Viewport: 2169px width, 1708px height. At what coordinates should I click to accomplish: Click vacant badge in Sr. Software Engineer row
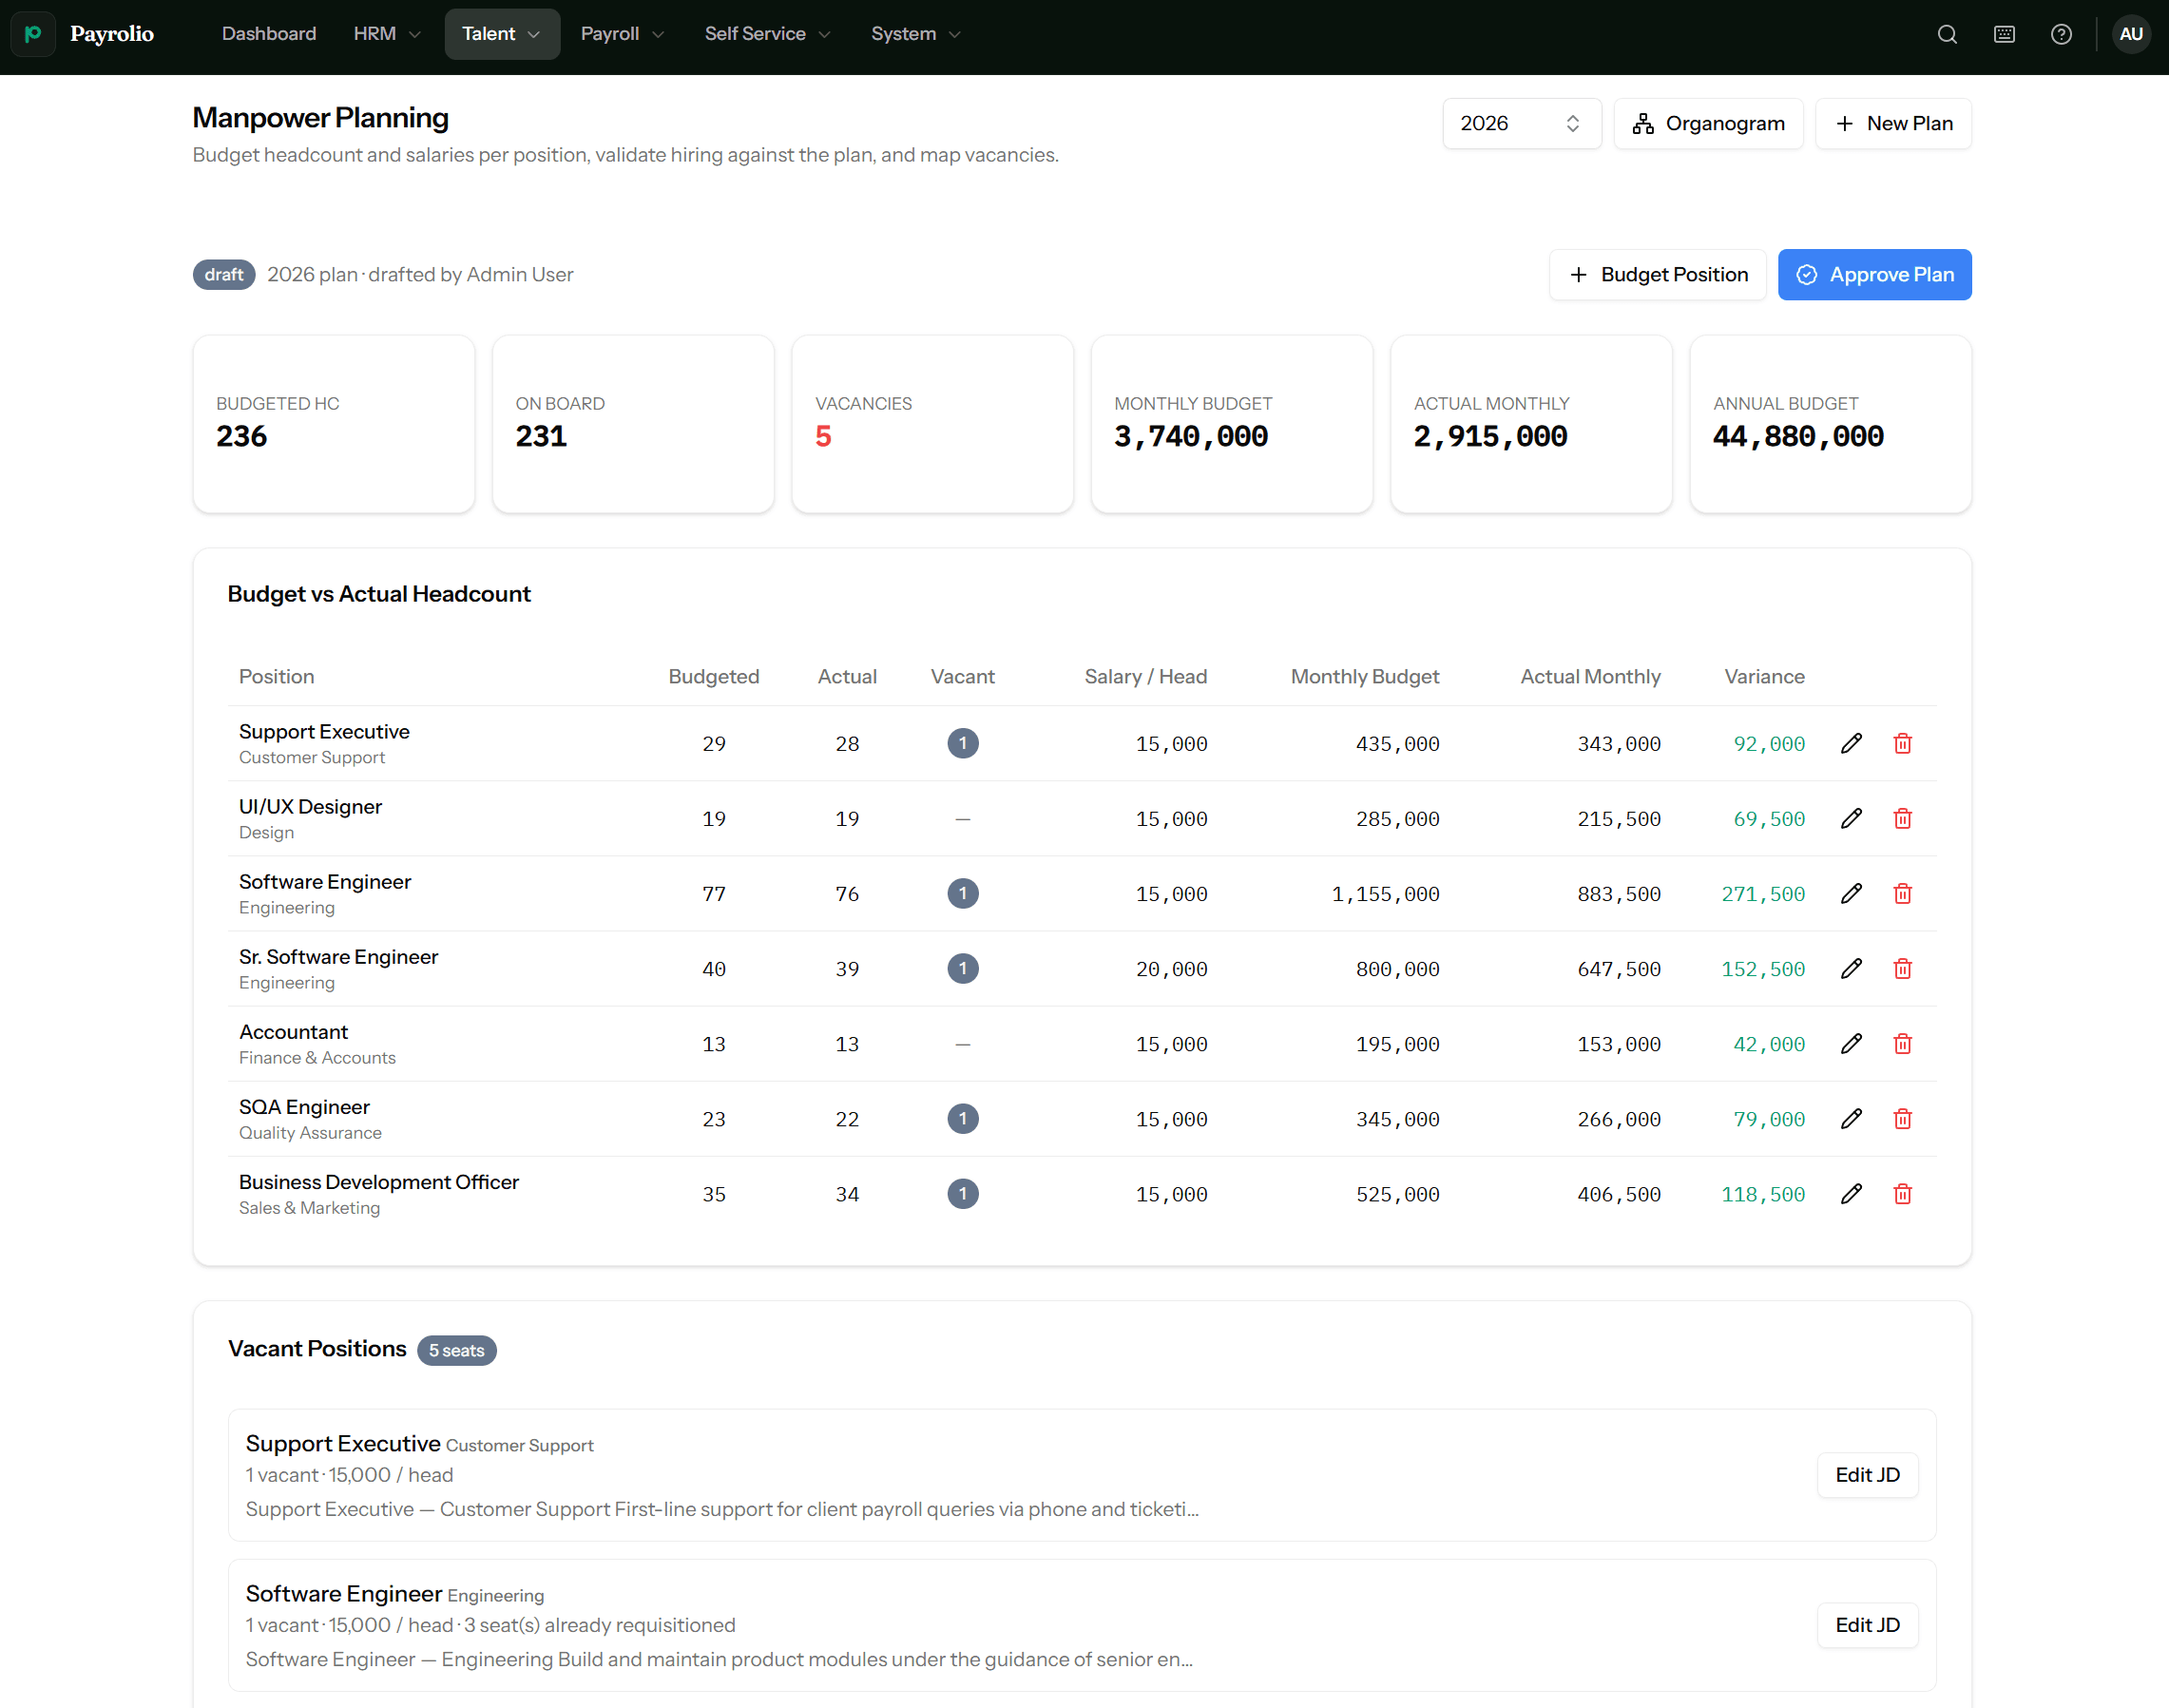(962, 968)
